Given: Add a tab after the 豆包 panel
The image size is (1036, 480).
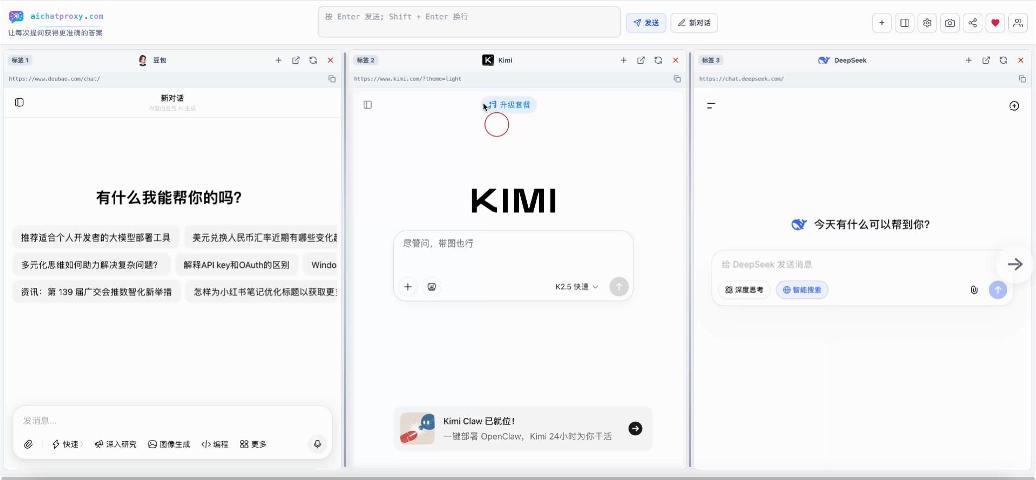Looking at the screenshot, I should point(278,60).
